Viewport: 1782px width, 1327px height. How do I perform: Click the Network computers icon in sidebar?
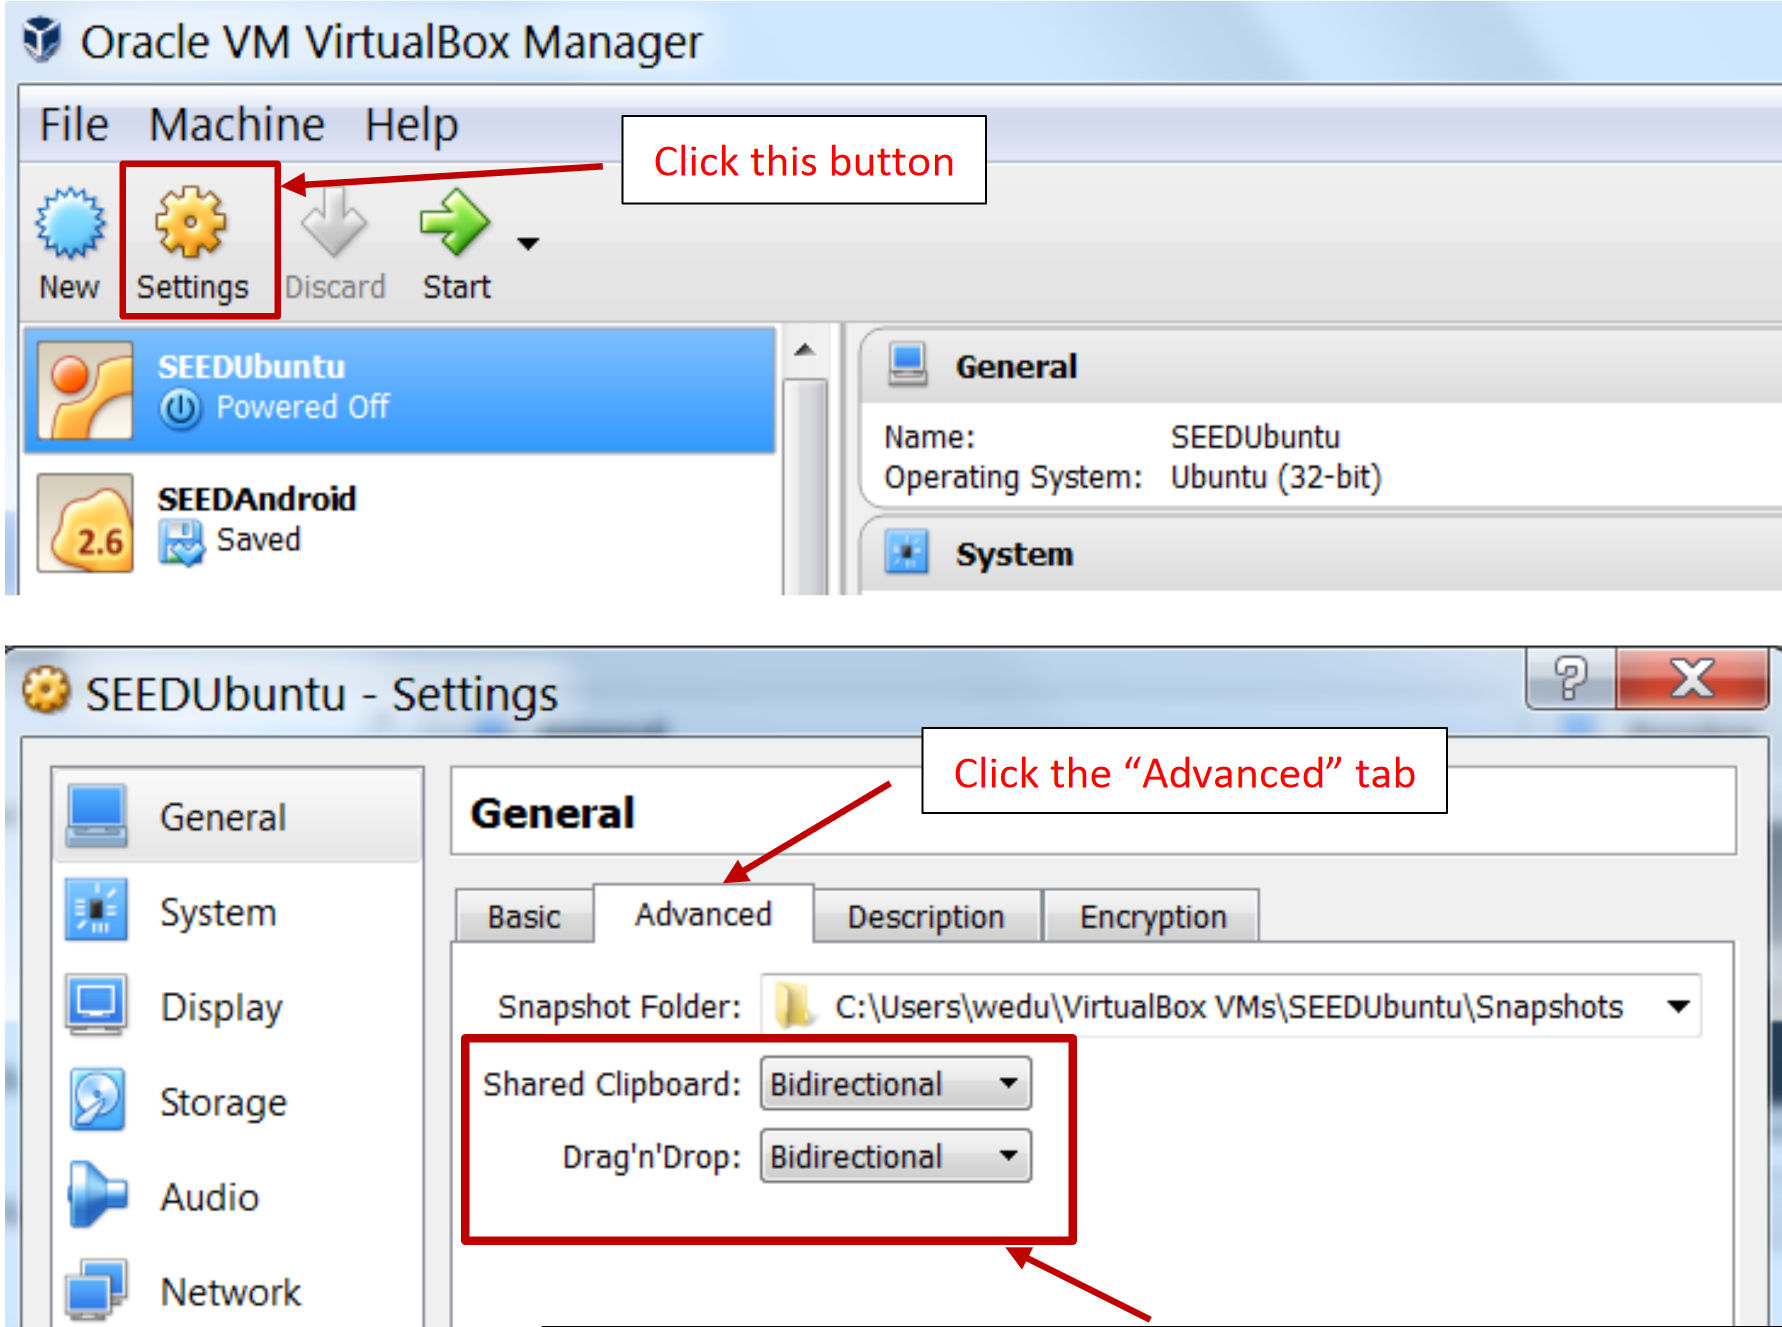click(96, 1290)
